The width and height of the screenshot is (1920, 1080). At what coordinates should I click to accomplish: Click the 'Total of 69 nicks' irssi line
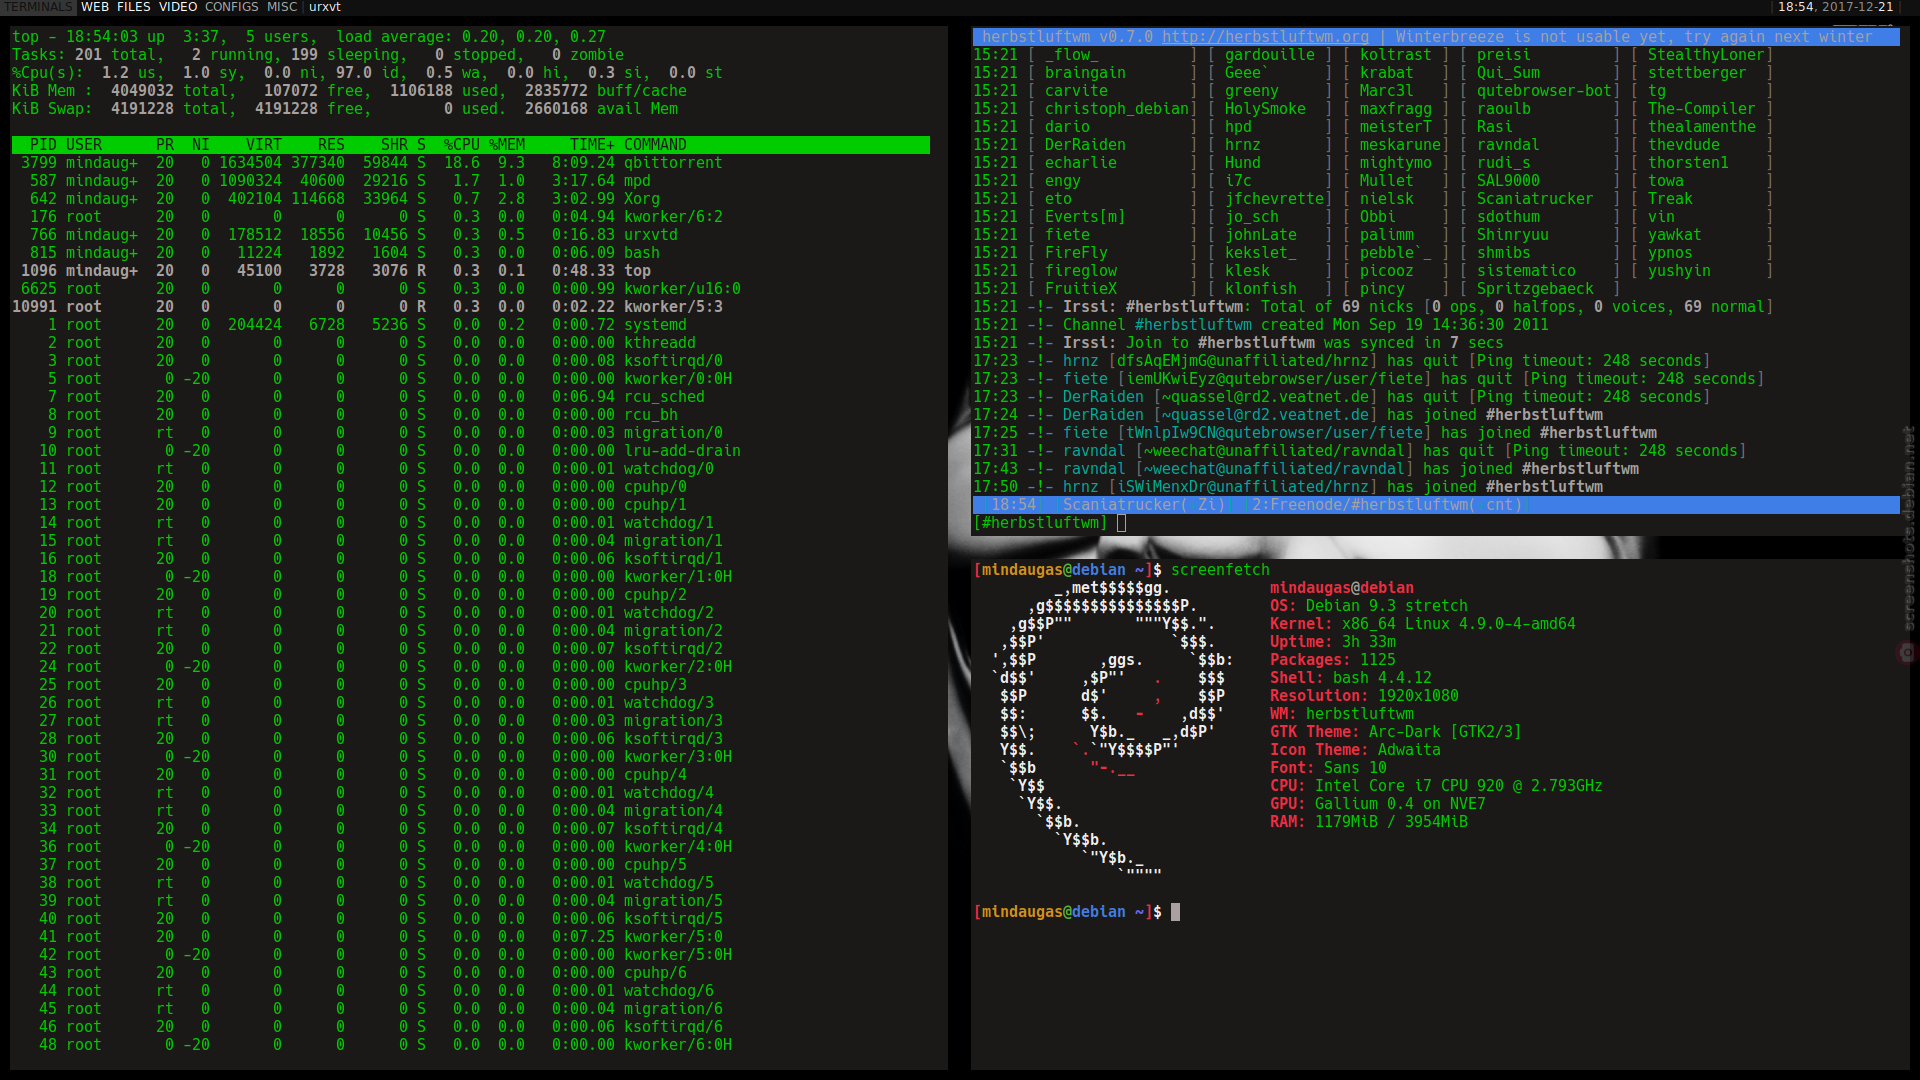[x=1373, y=307]
